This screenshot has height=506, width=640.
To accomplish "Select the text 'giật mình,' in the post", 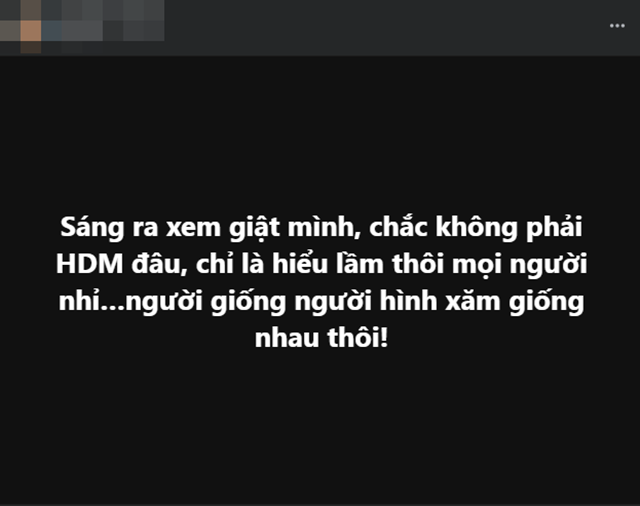I will coord(295,227).
